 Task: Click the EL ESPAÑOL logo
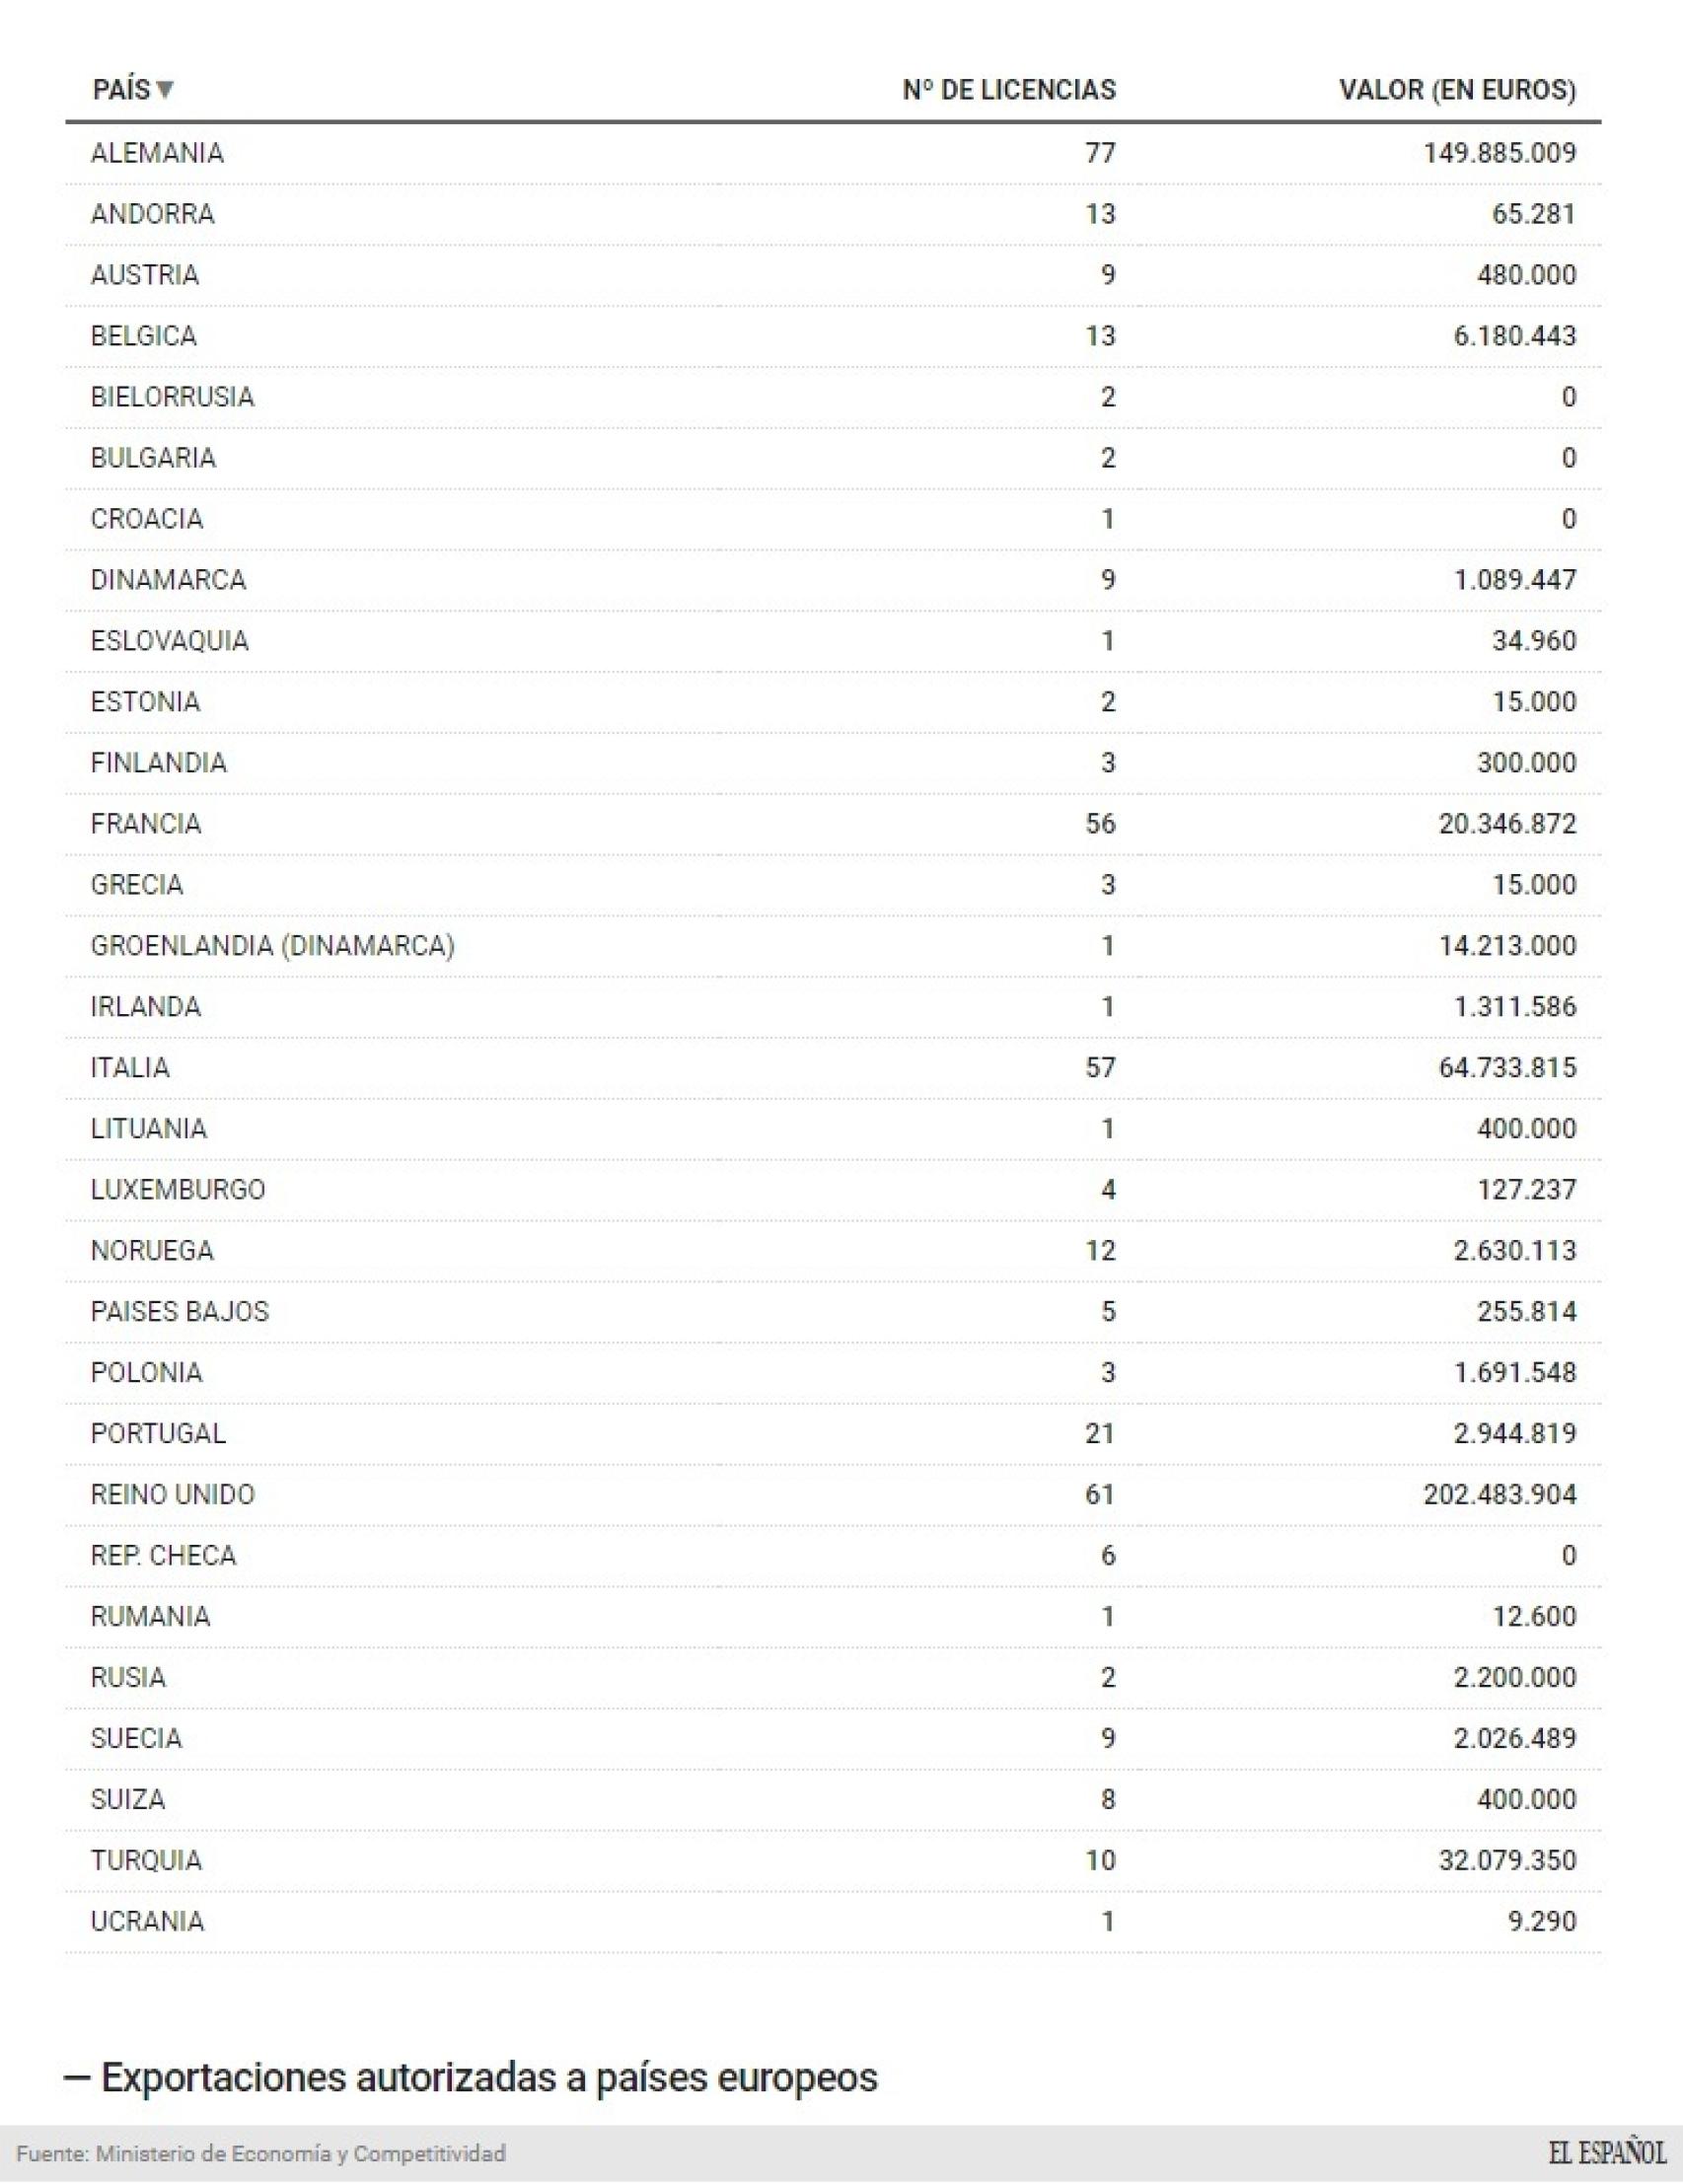1608,2152
